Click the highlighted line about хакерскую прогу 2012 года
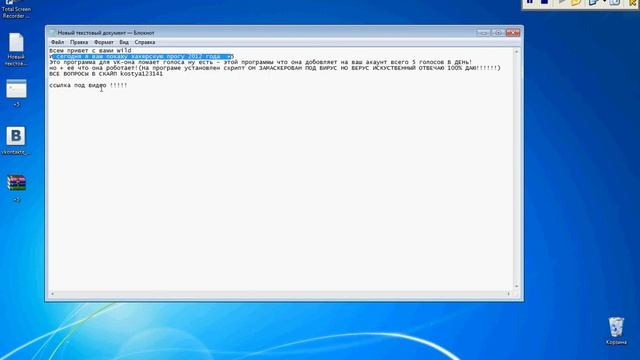640x360 pixels. (x=142, y=56)
